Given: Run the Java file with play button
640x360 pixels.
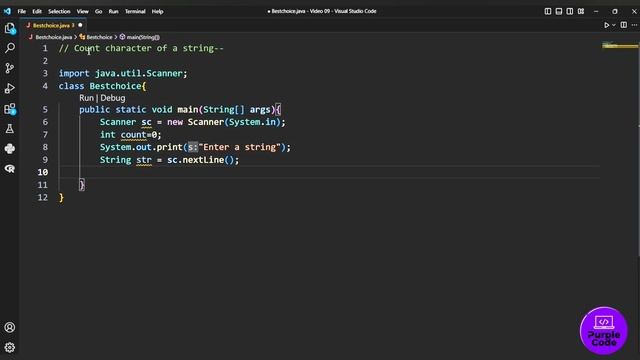Looking at the screenshot, I should [607, 25].
